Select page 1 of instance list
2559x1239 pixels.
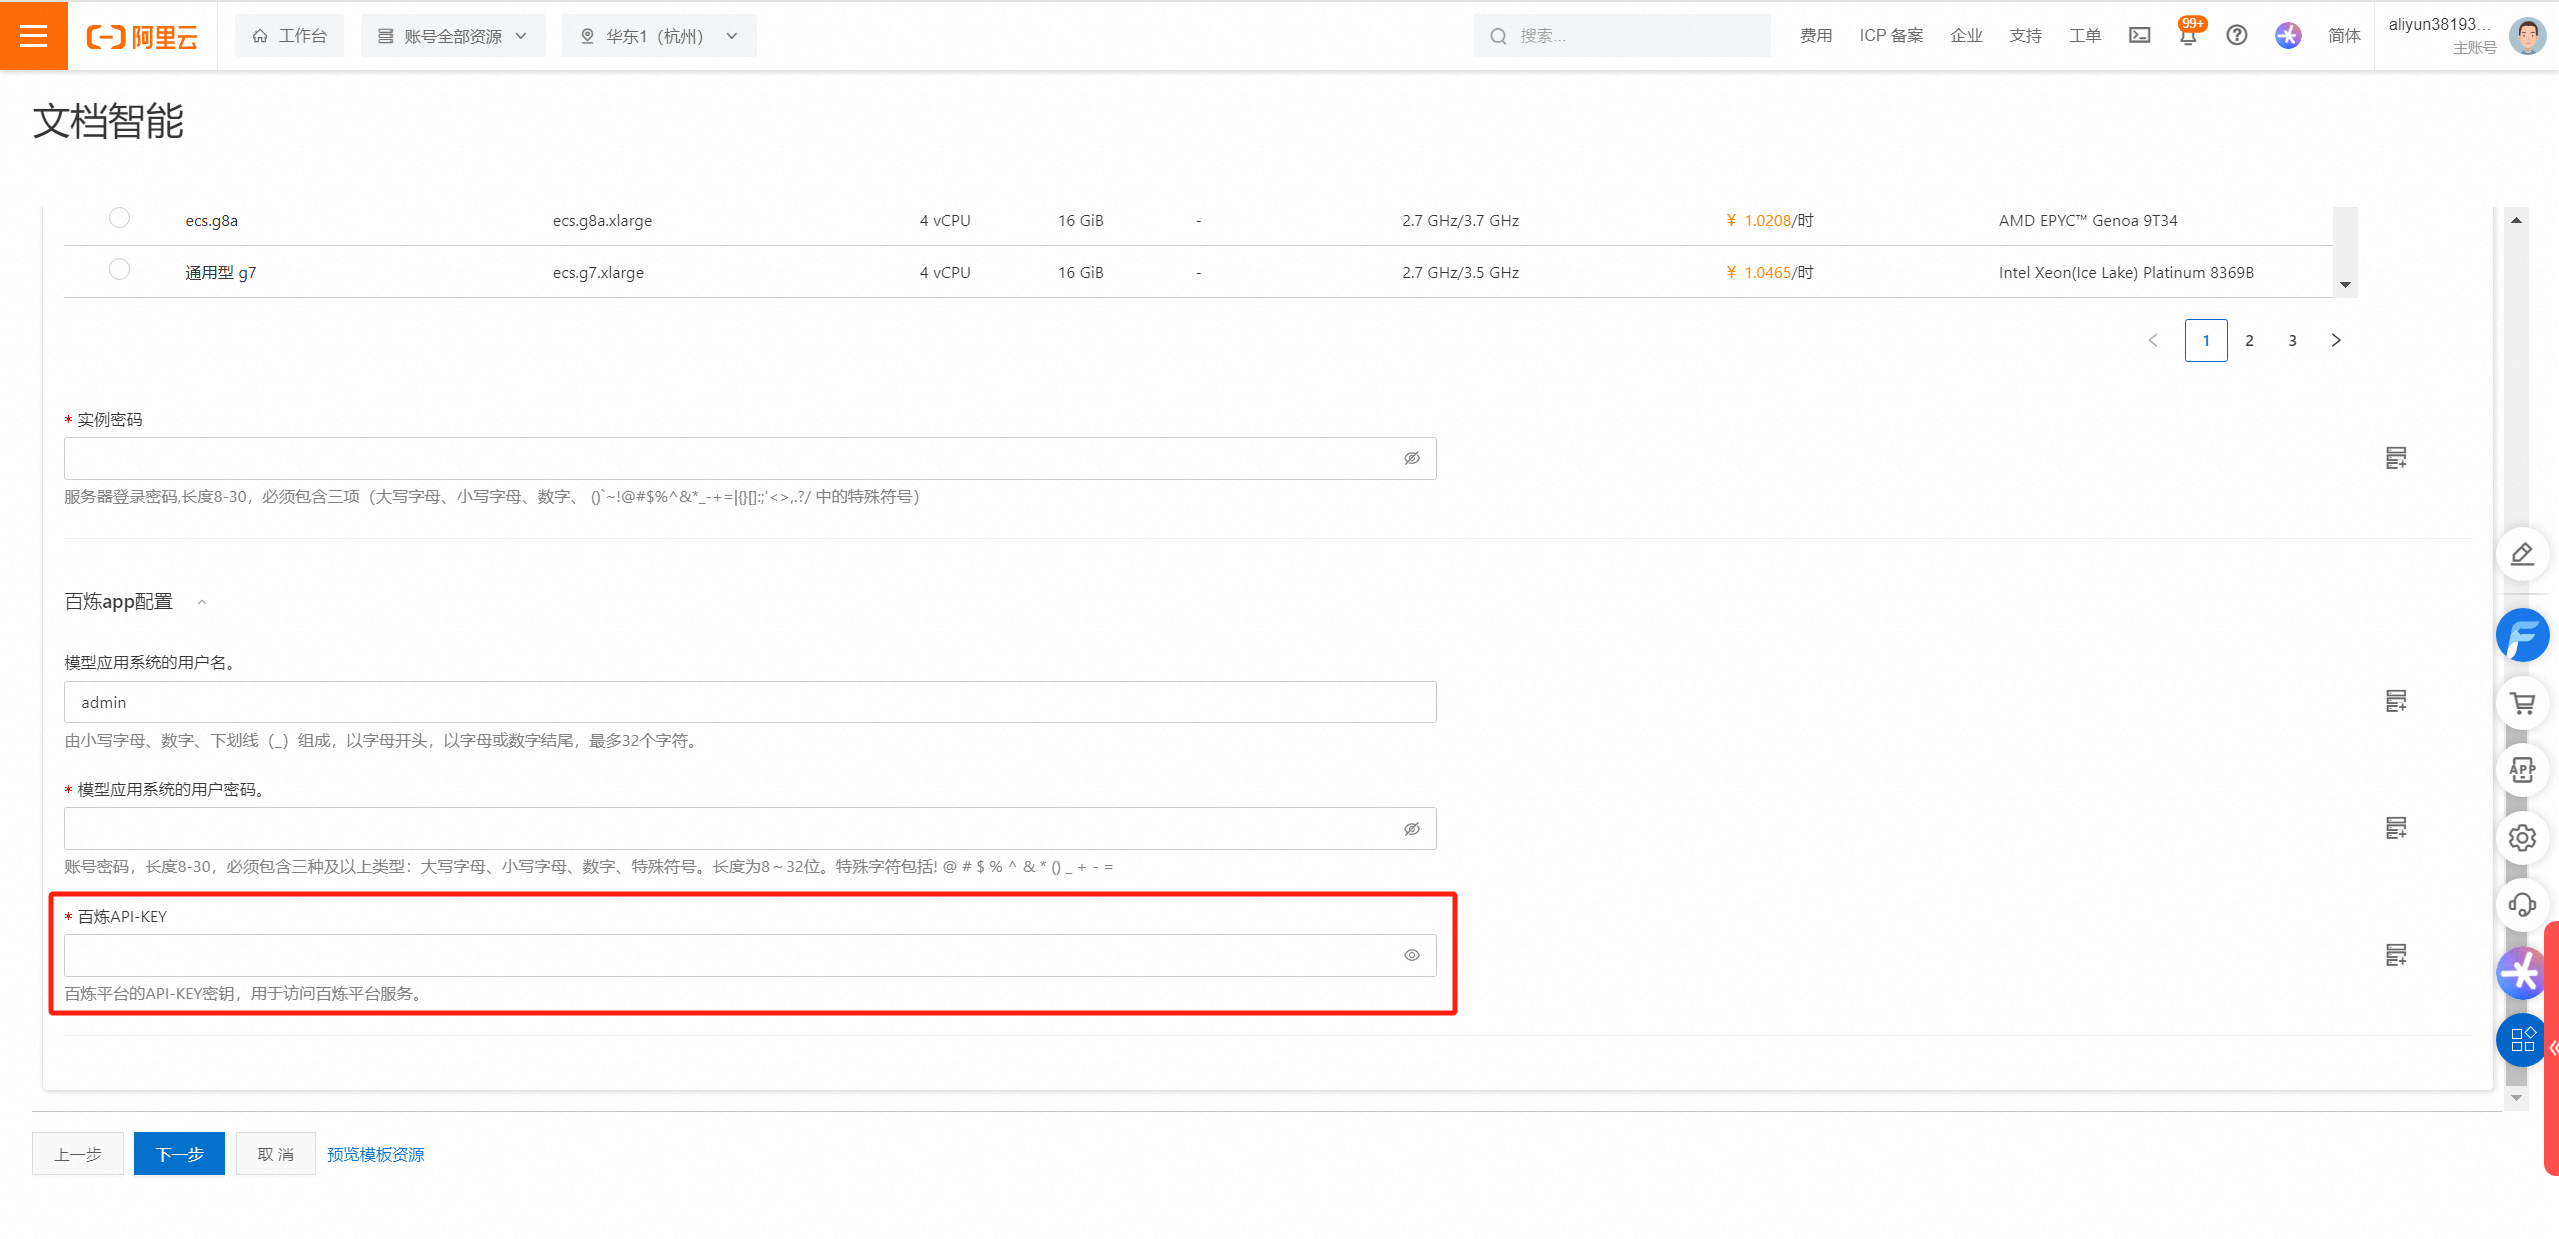(x=2206, y=341)
